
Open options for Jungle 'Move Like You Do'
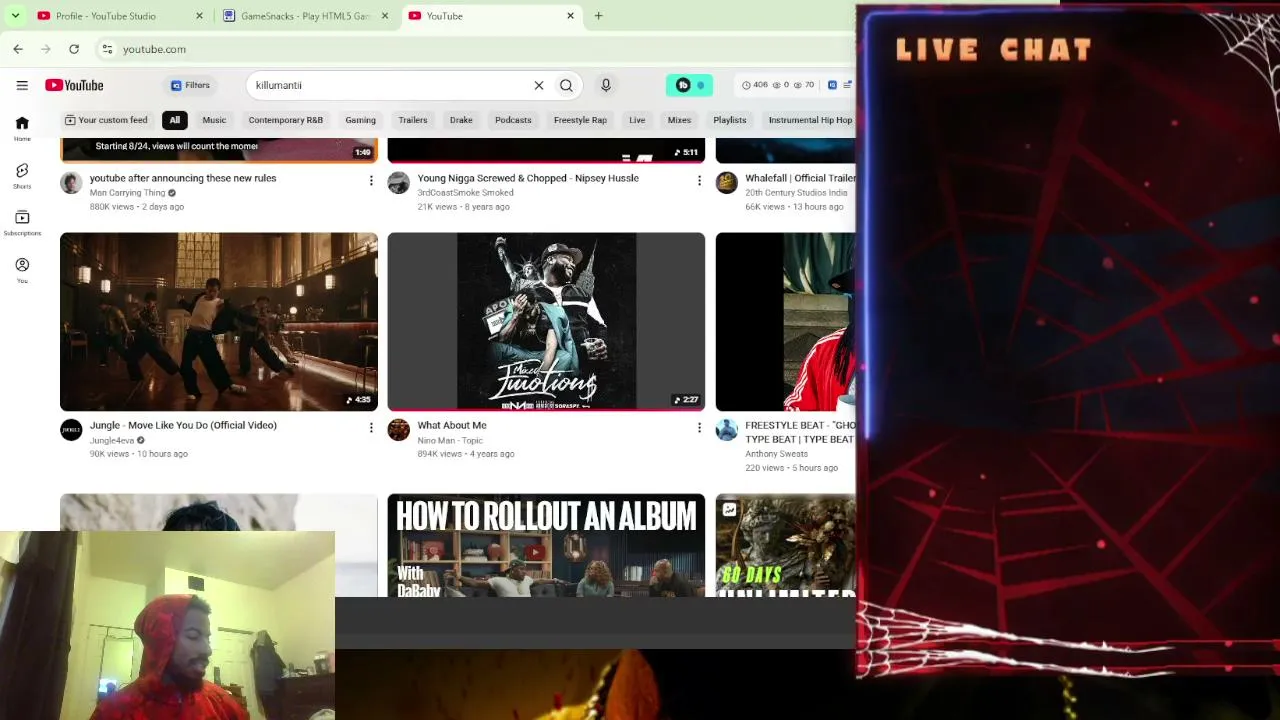[371, 428]
